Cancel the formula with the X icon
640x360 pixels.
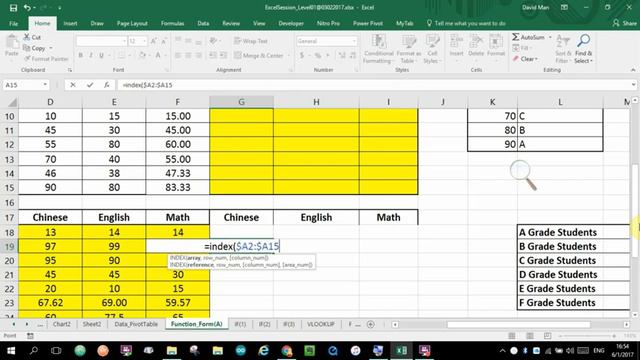click(x=73, y=85)
